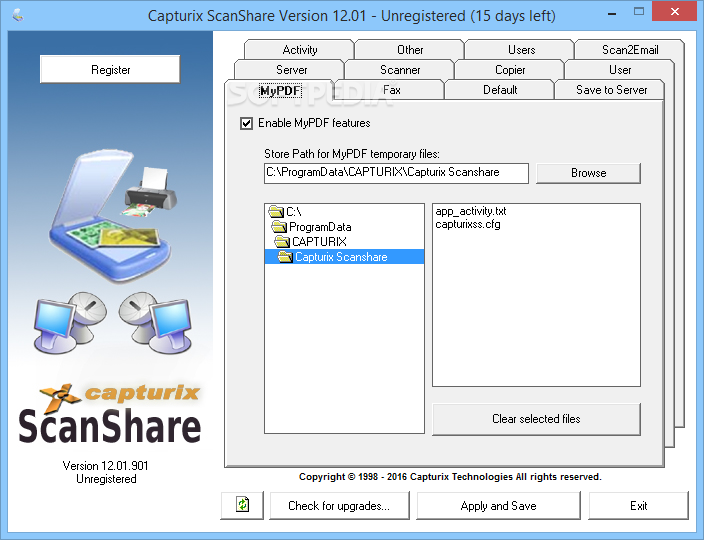Viewport: 704px width, 540px height.
Task: Click the ProgramData folder icon
Action: pyautogui.click(x=279, y=226)
